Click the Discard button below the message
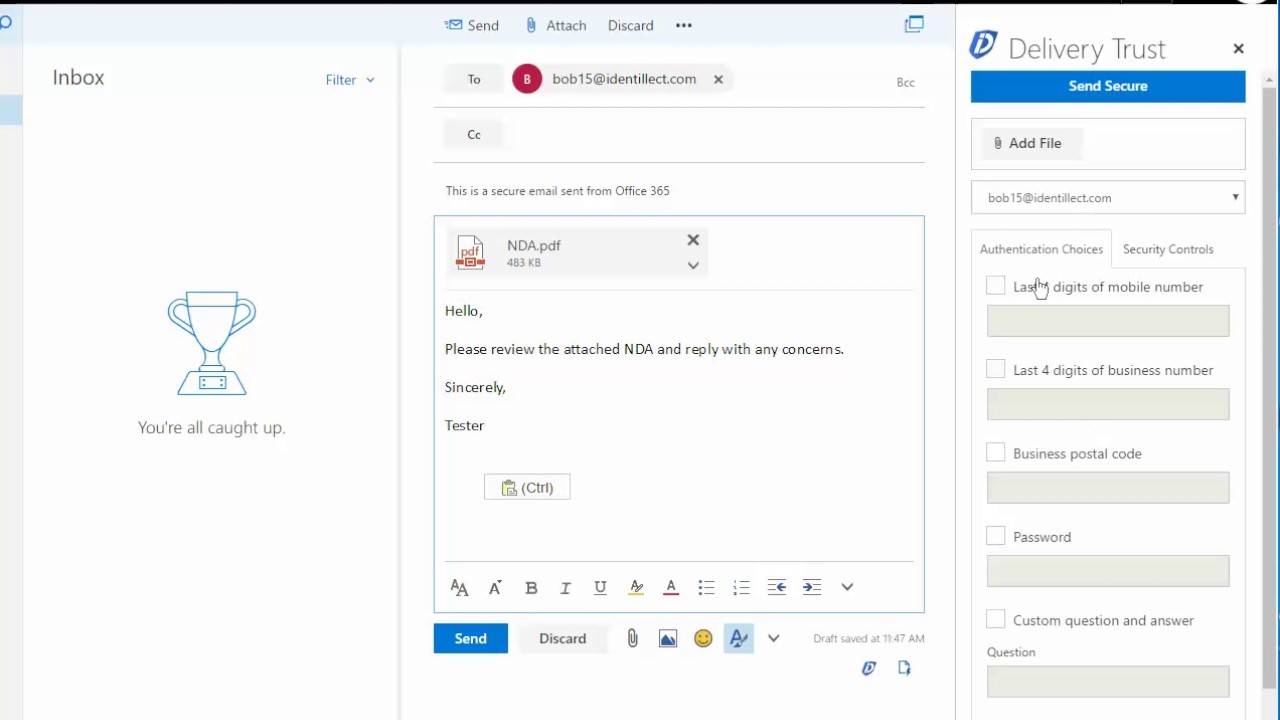The height and width of the screenshot is (720, 1280). (x=563, y=638)
